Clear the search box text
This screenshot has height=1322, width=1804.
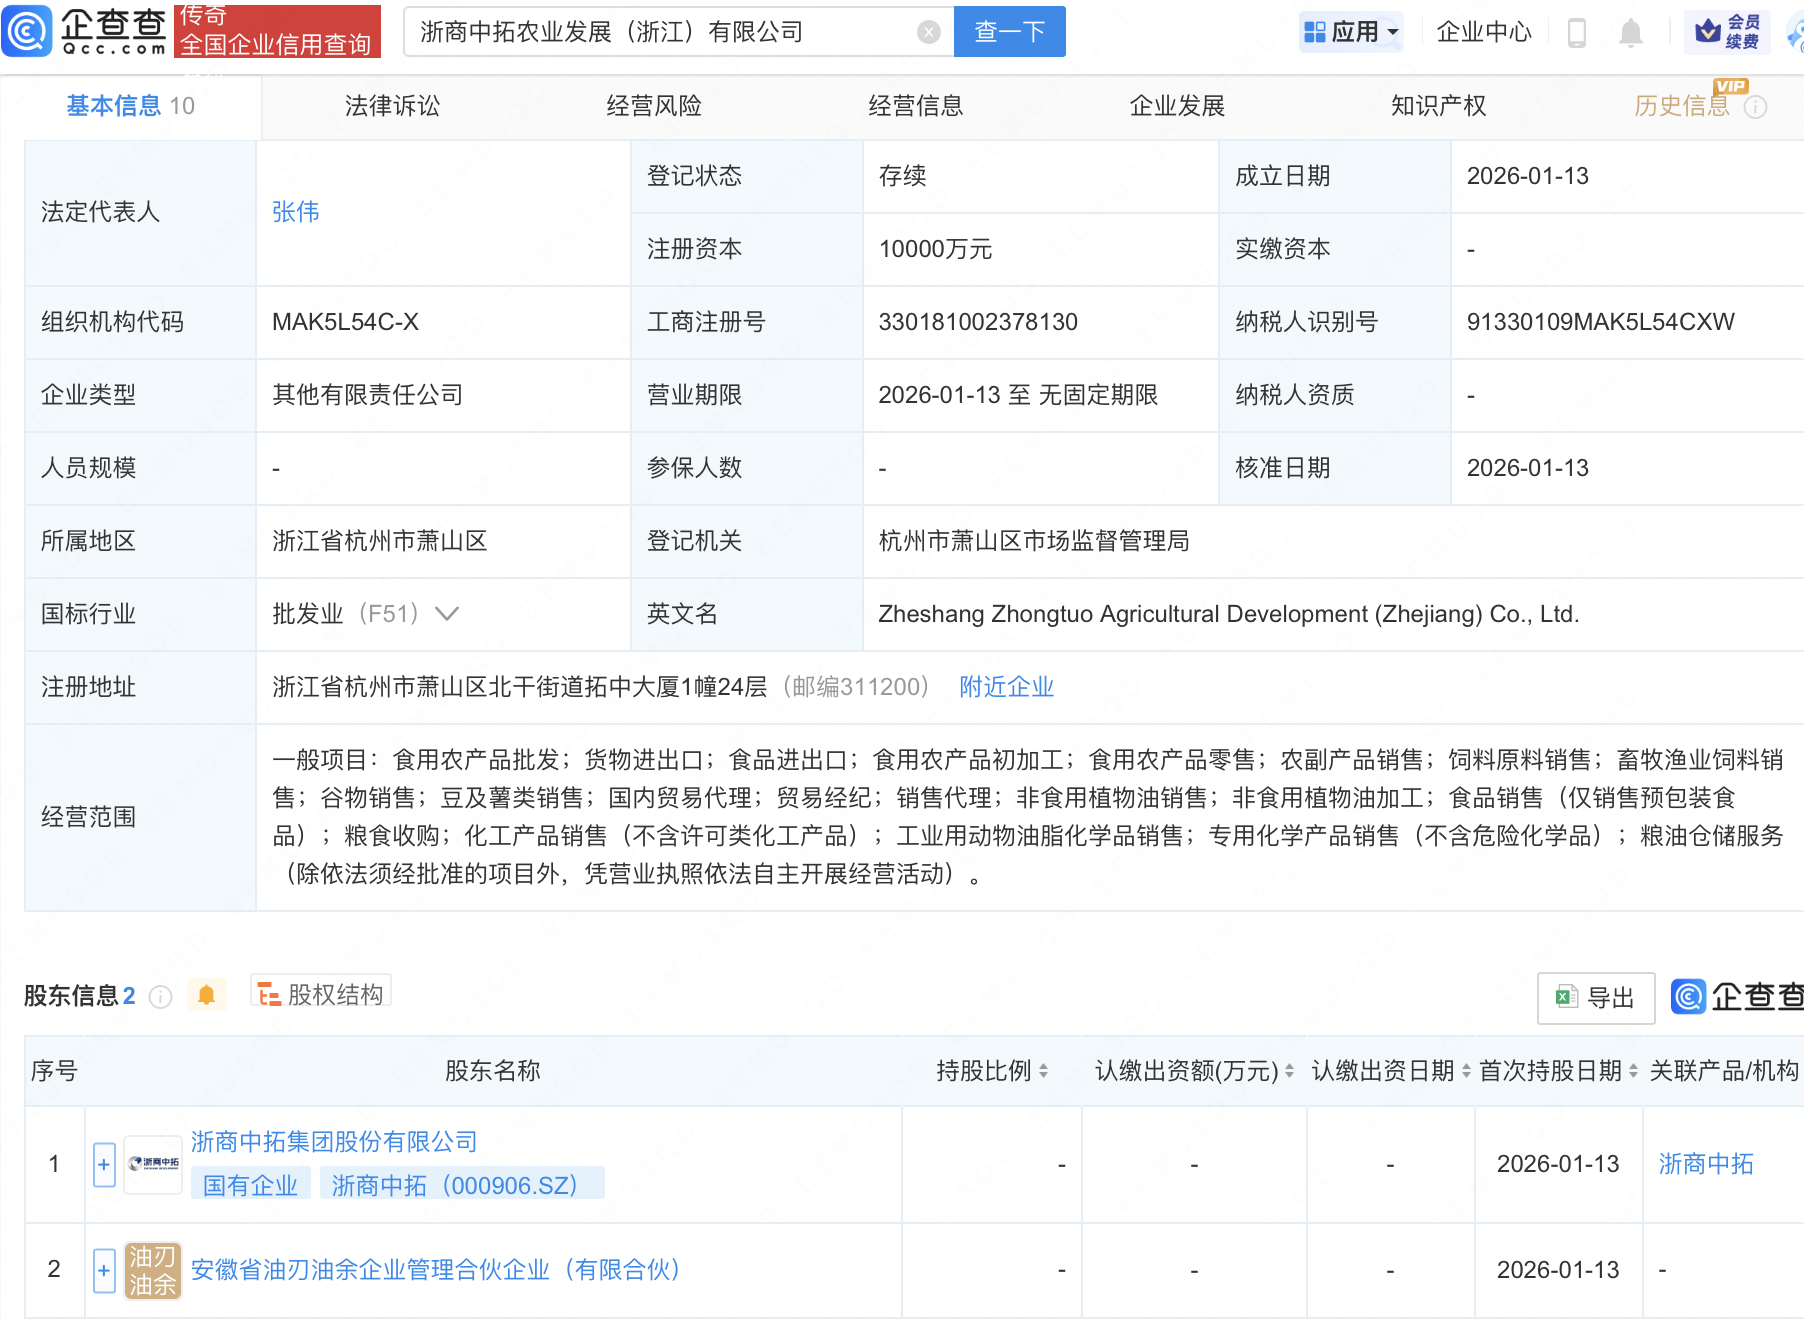(x=928, y=32)
